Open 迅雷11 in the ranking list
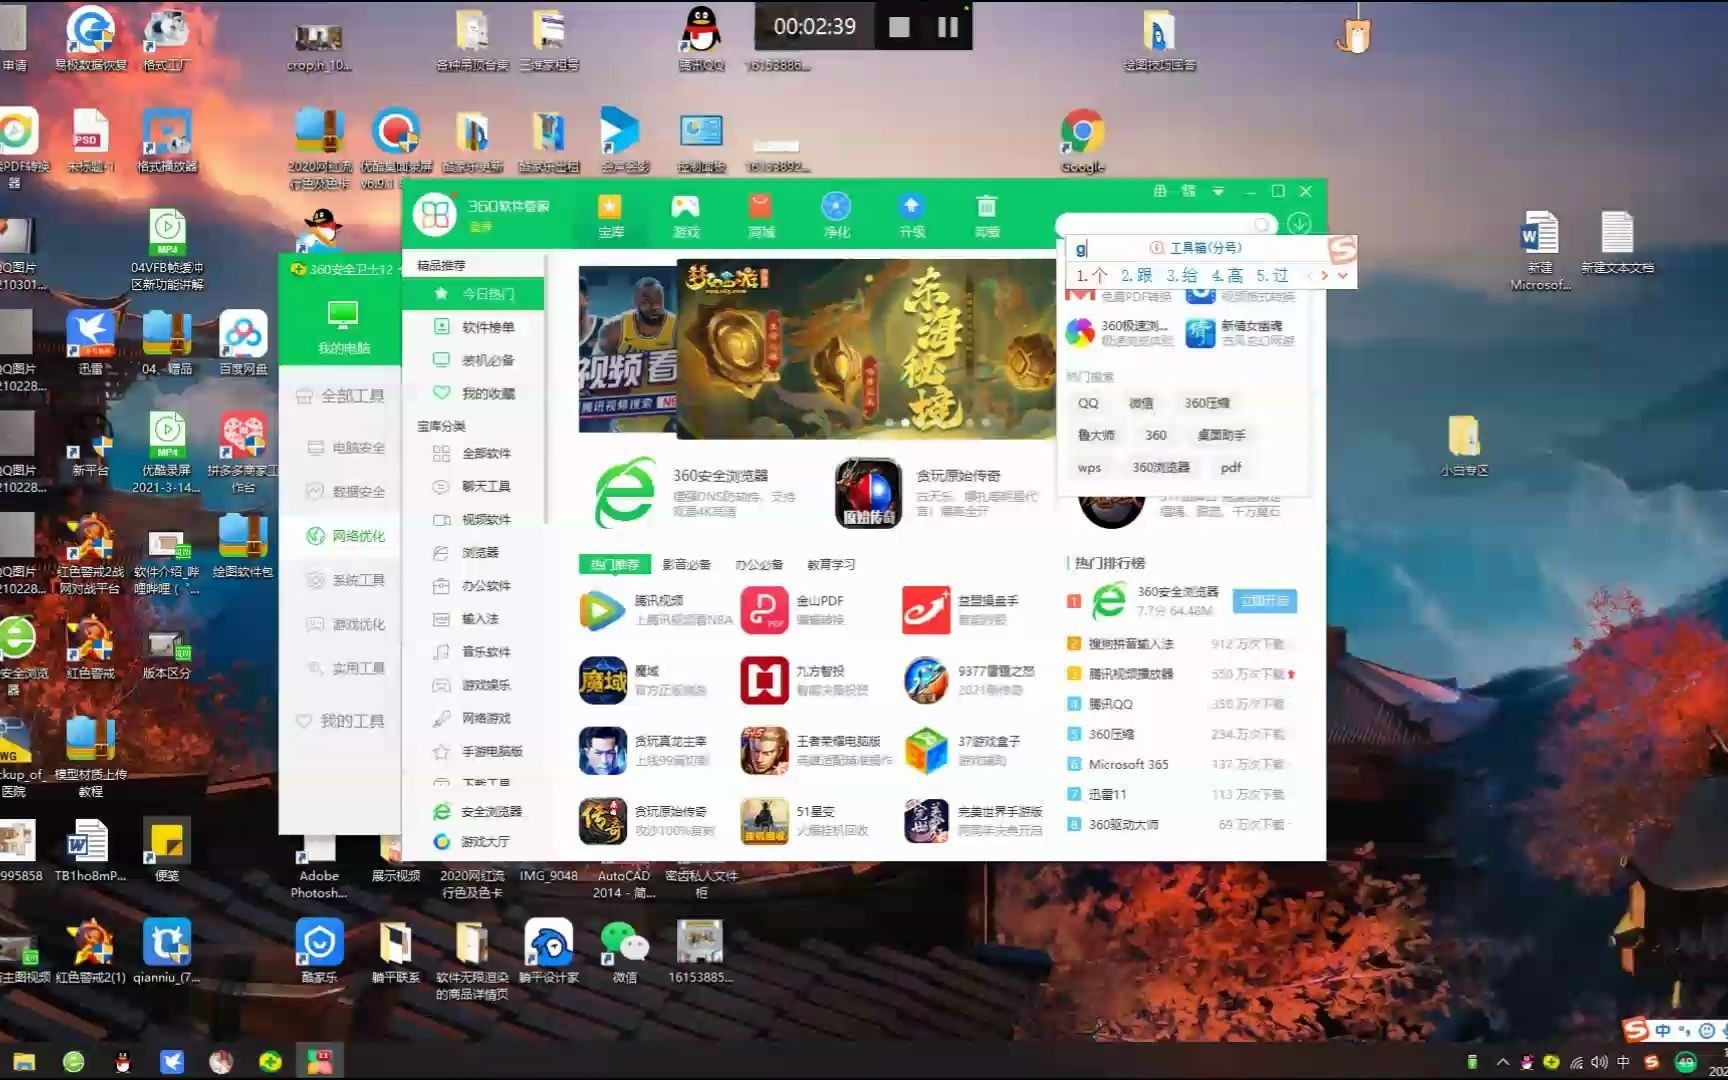Screen dimensions: 1728x1080 [x=1107, y=794]
